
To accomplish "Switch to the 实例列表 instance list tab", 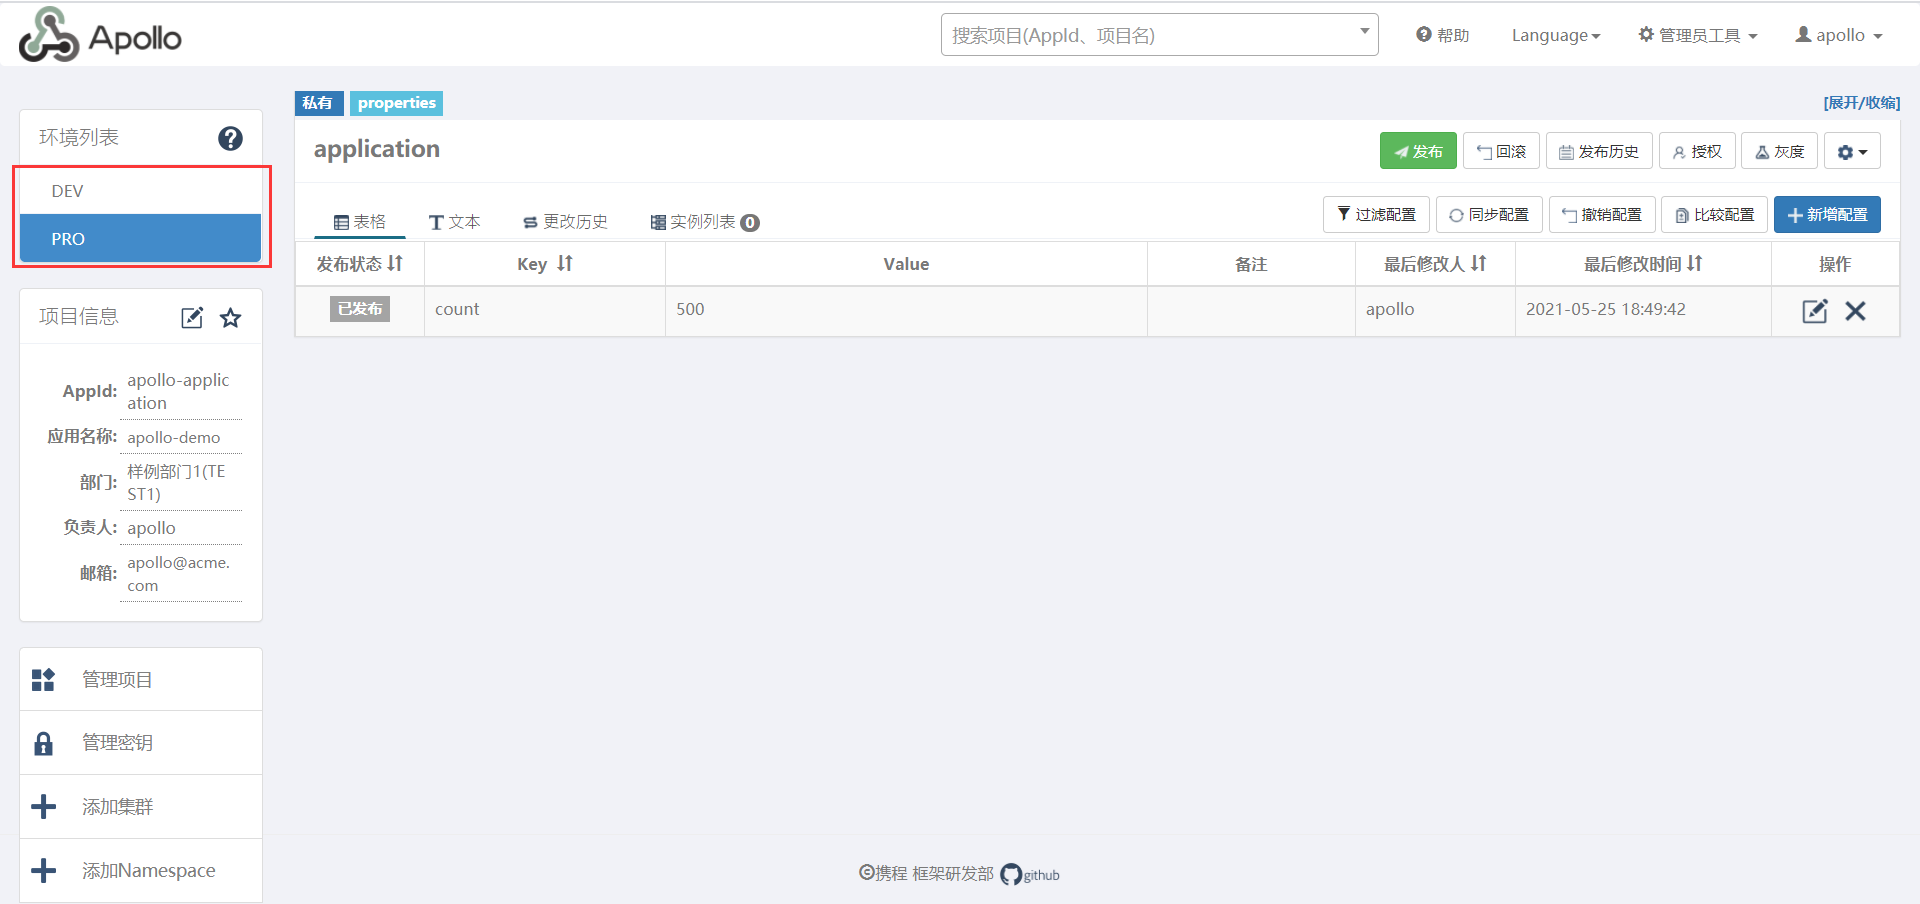I will click(705, 222).
